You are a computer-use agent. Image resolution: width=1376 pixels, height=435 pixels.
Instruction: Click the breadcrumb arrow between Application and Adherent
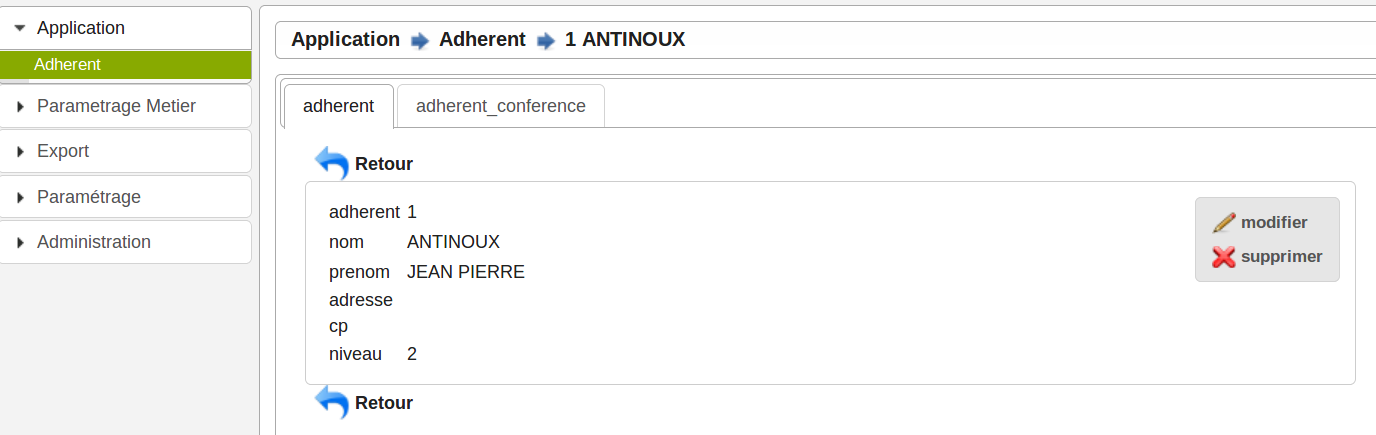tap(419, 41)
